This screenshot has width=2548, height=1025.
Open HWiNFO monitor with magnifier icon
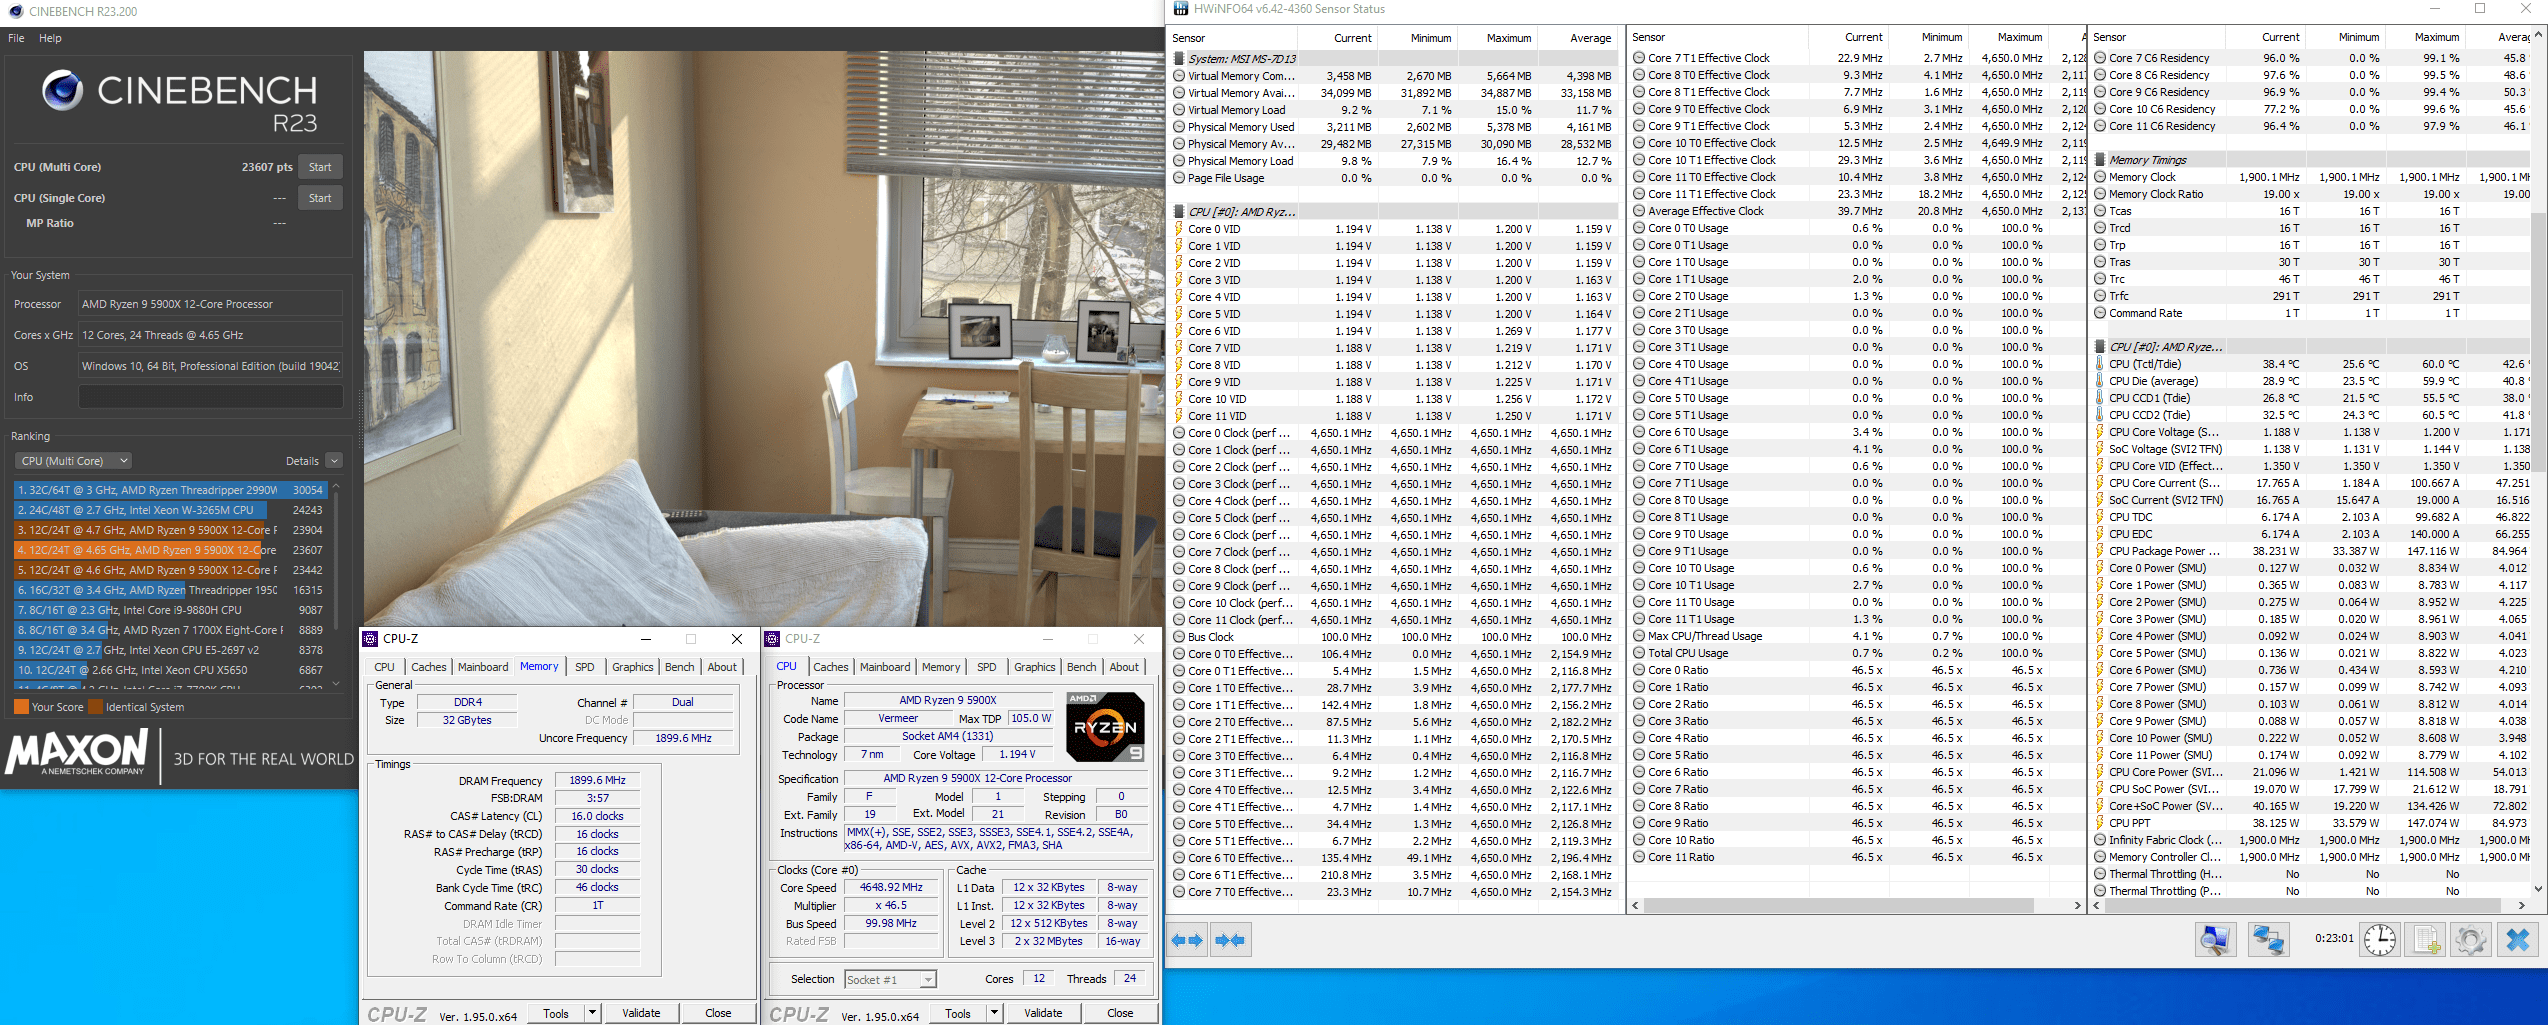pyautogui.click(x=2215, y=940)
